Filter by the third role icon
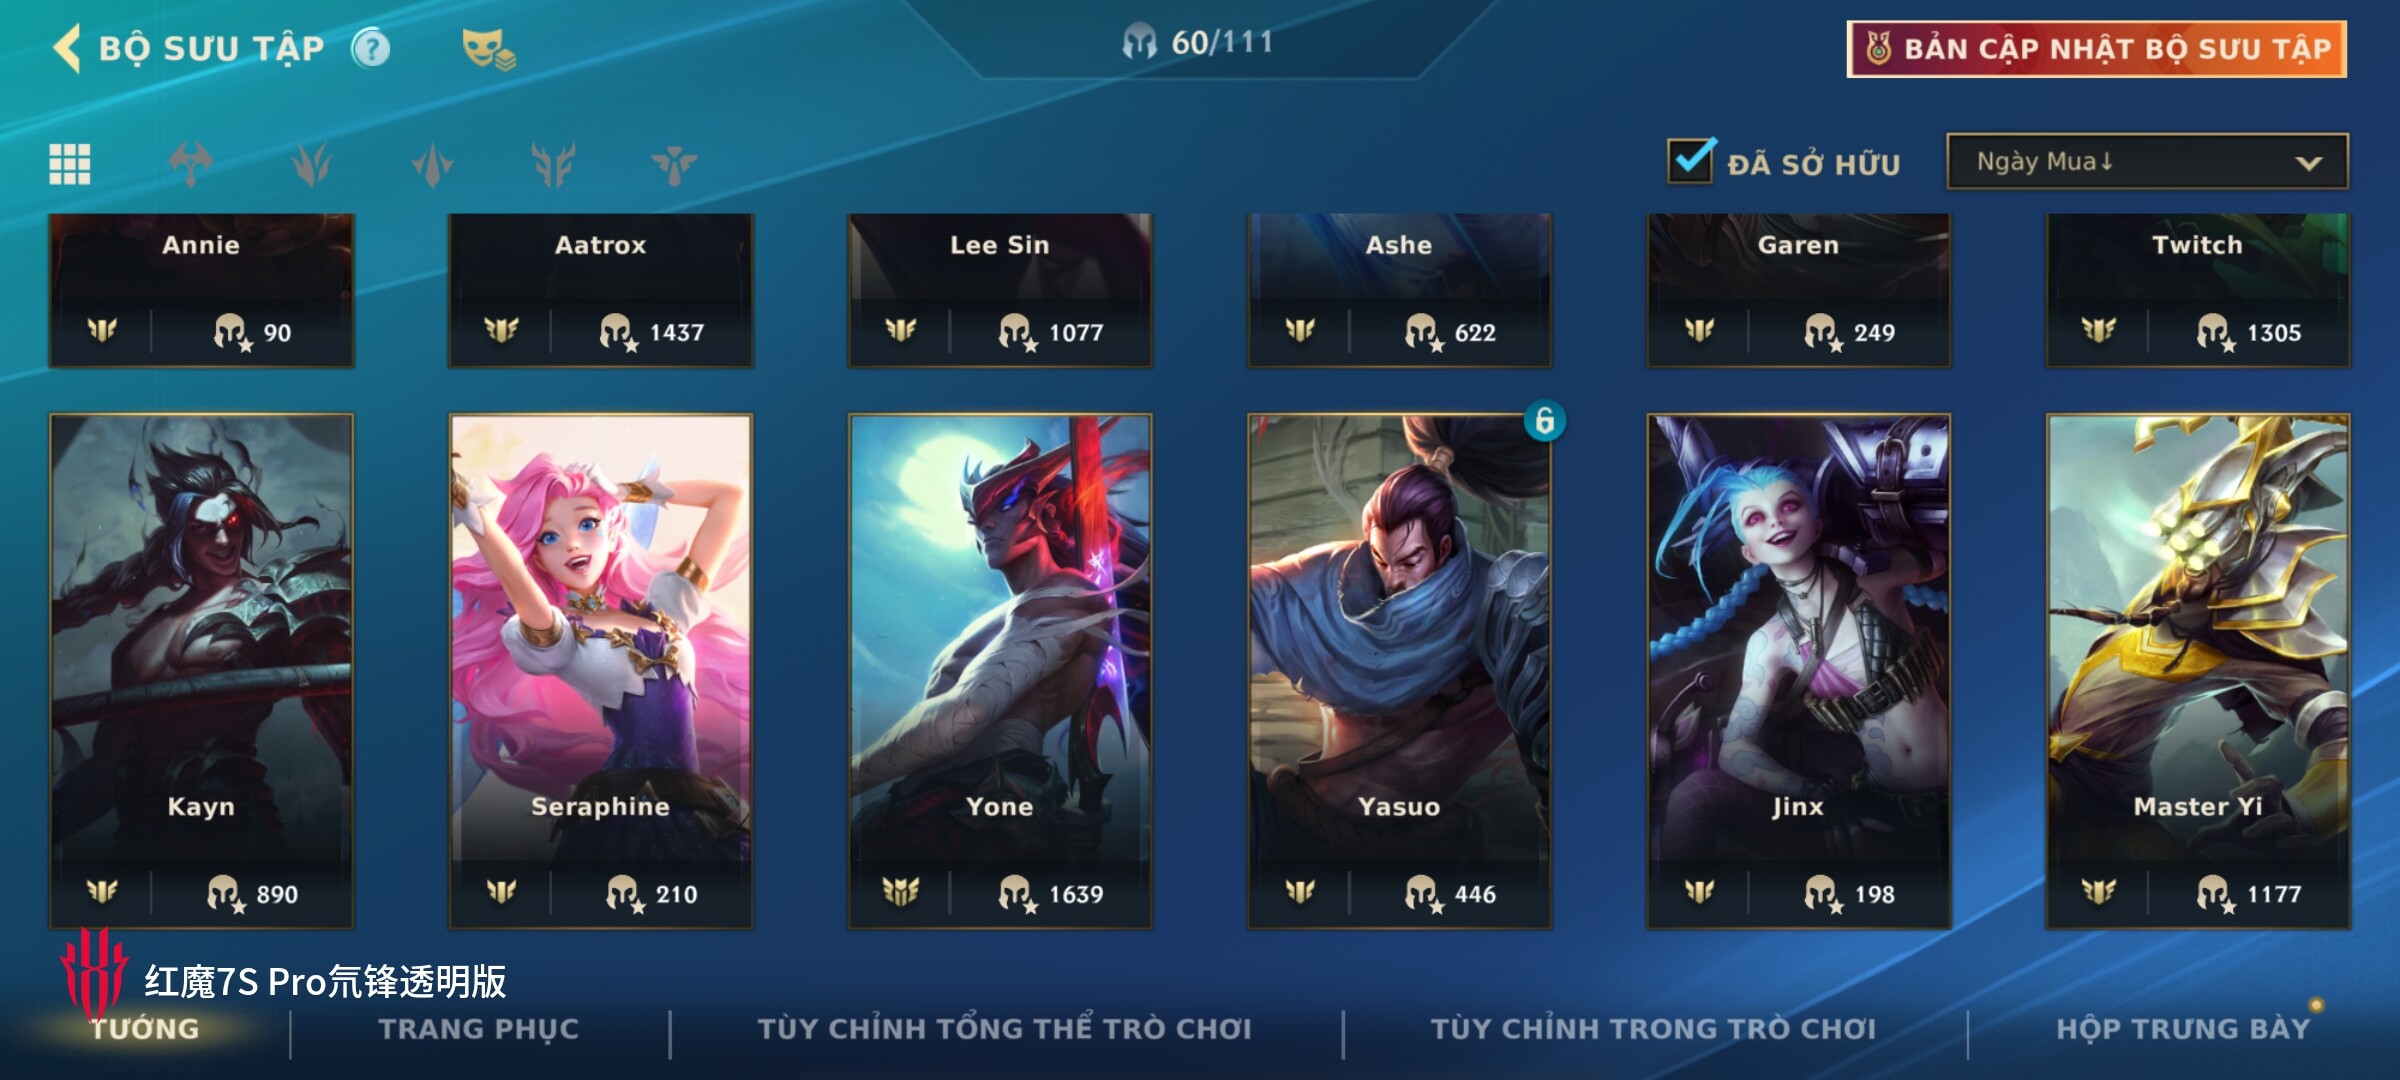The height and width of the screenshot is (1080, 2400). tap(433, 164)
